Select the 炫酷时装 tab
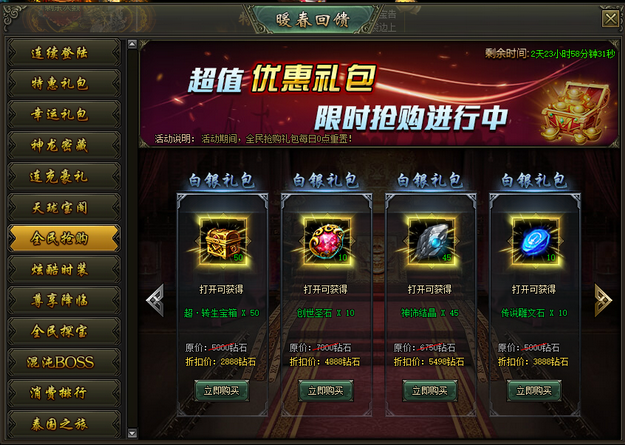Screen dimensions: 625x445 point(64,270)
